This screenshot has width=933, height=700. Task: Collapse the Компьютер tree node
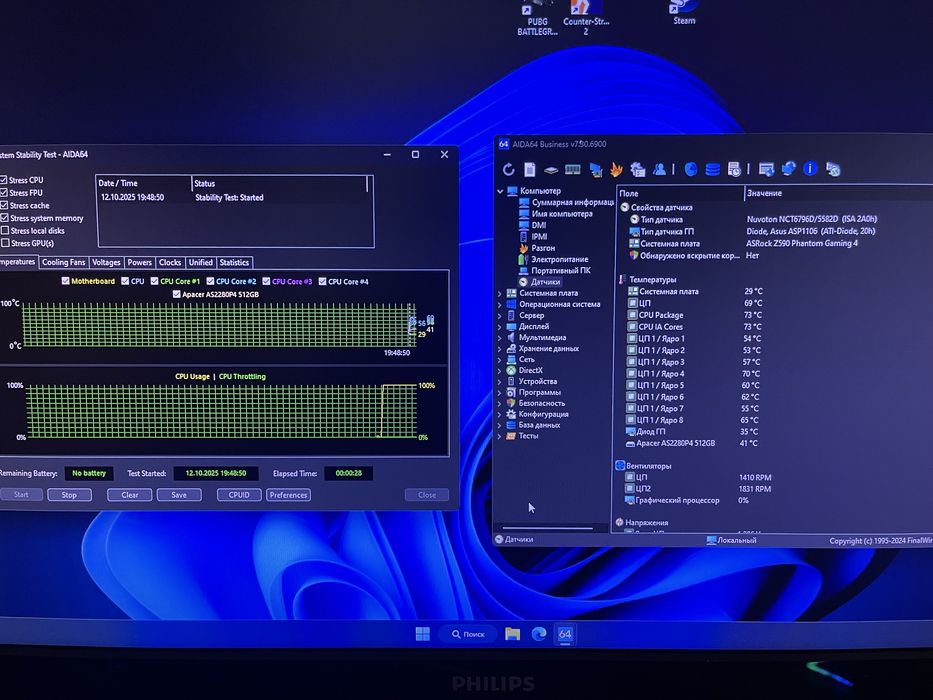500,192
